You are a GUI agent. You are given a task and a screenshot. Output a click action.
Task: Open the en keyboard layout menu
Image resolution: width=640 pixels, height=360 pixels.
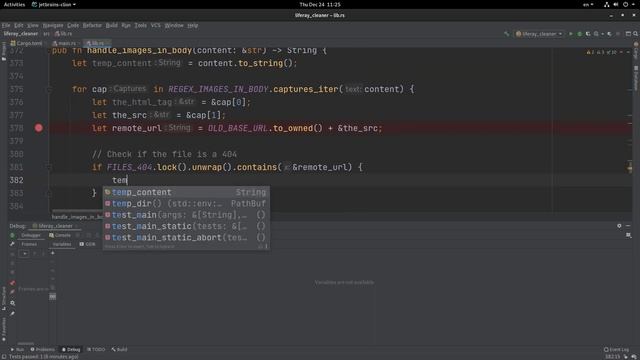tap(588, 4)
